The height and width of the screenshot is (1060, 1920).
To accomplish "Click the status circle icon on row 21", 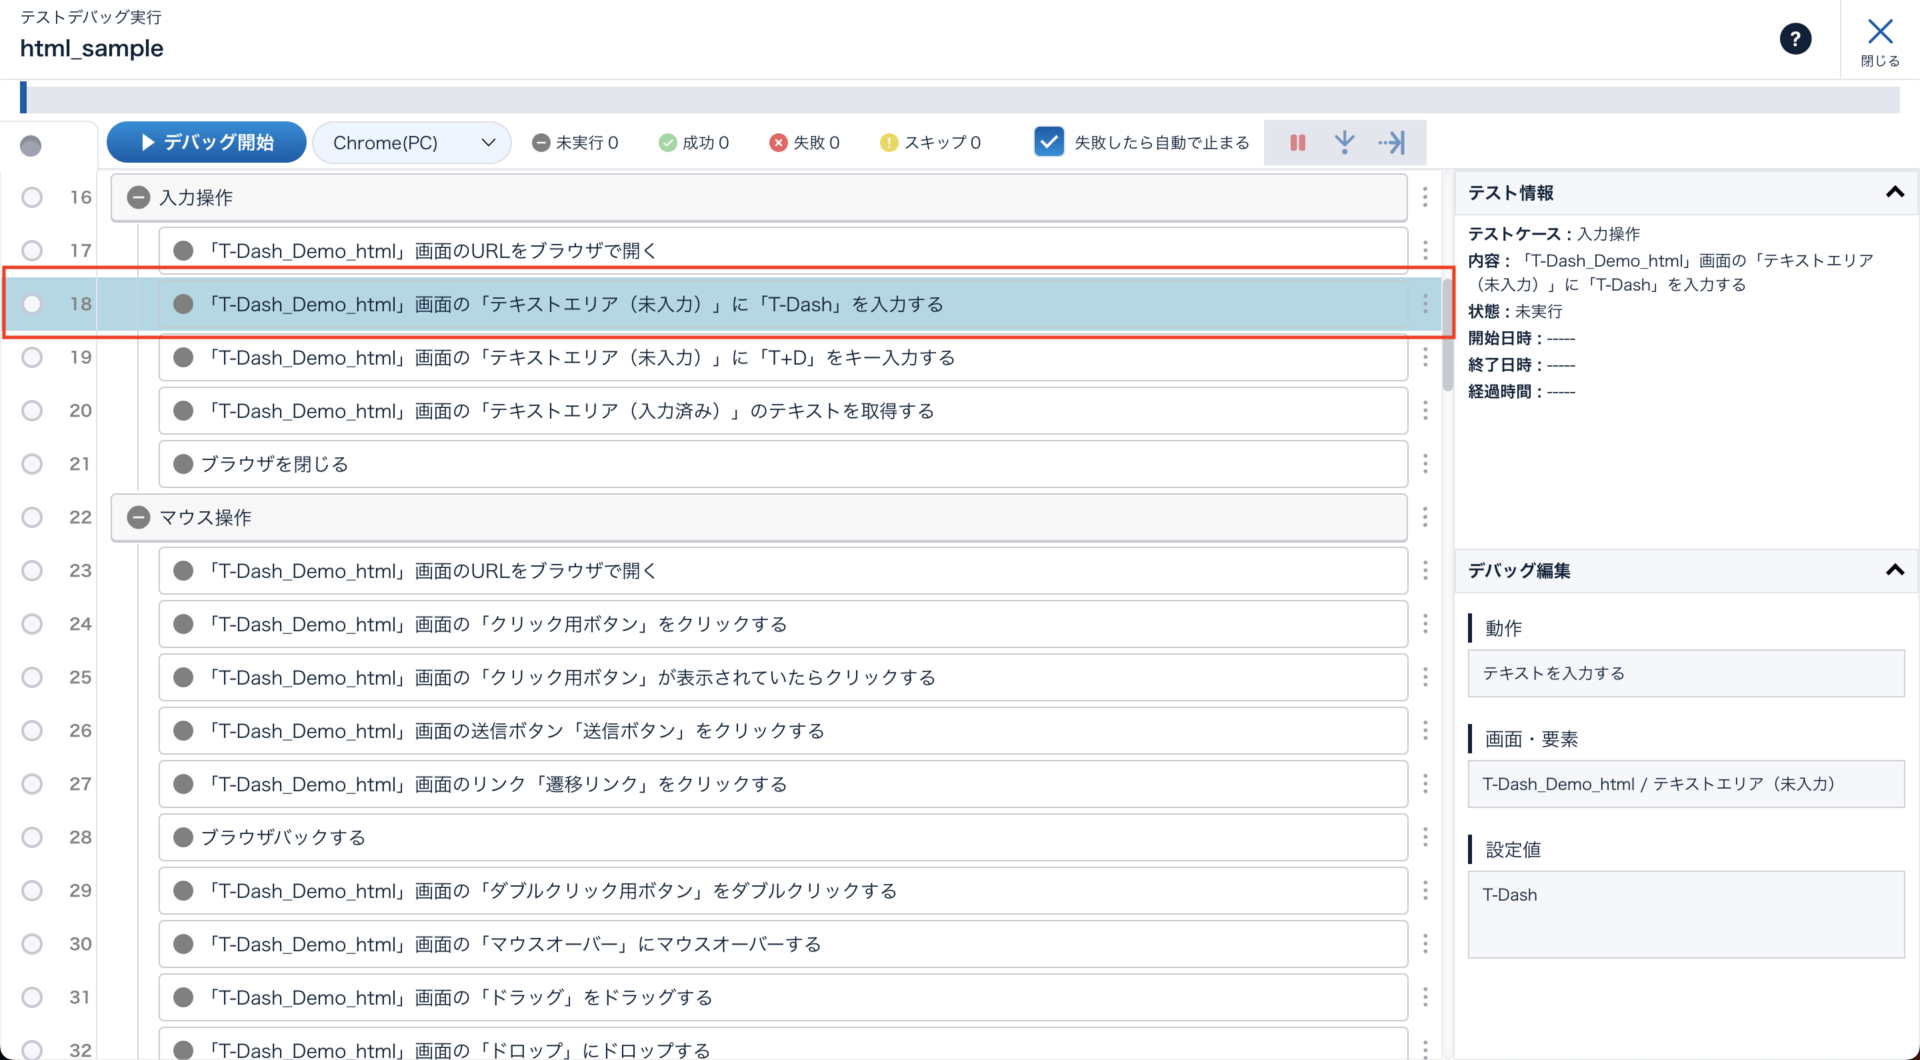I will coord(183,464).
